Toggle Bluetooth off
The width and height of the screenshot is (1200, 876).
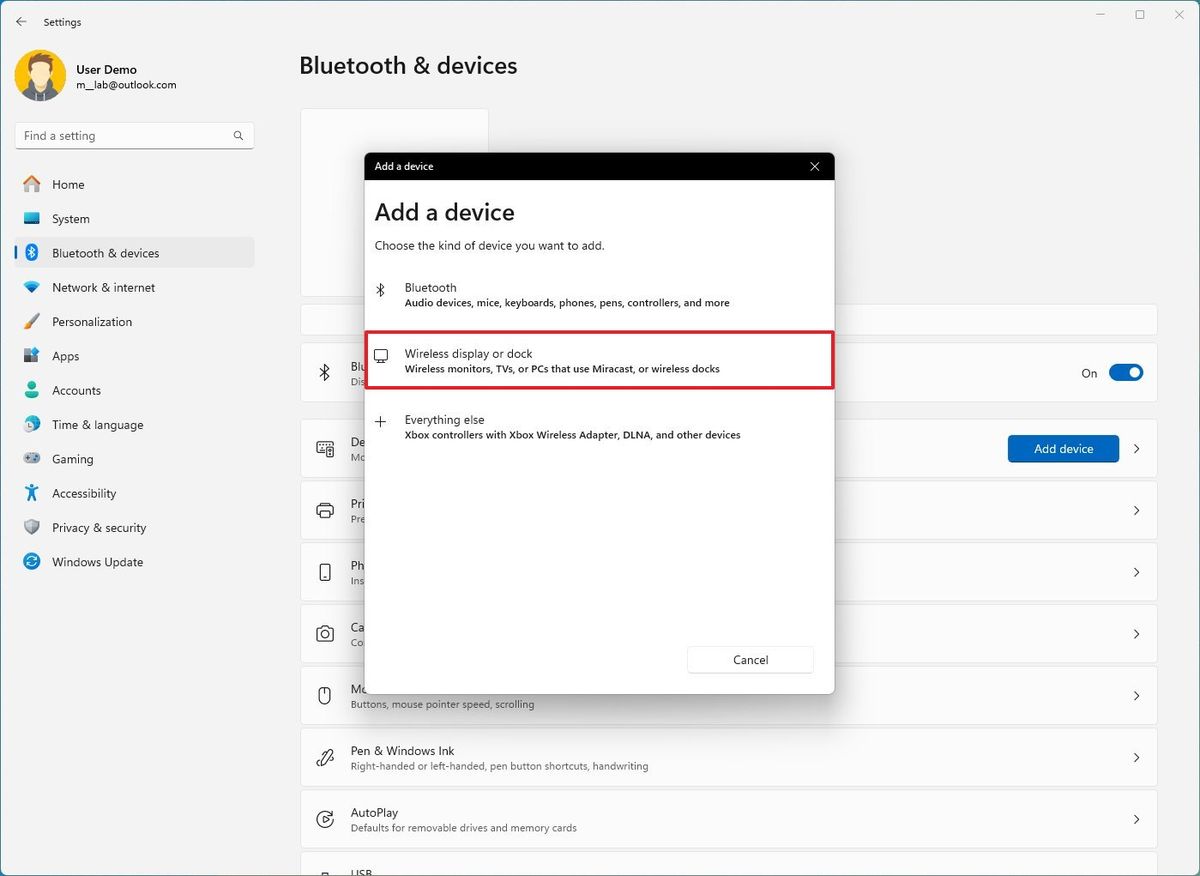(x=1126, y=371)
